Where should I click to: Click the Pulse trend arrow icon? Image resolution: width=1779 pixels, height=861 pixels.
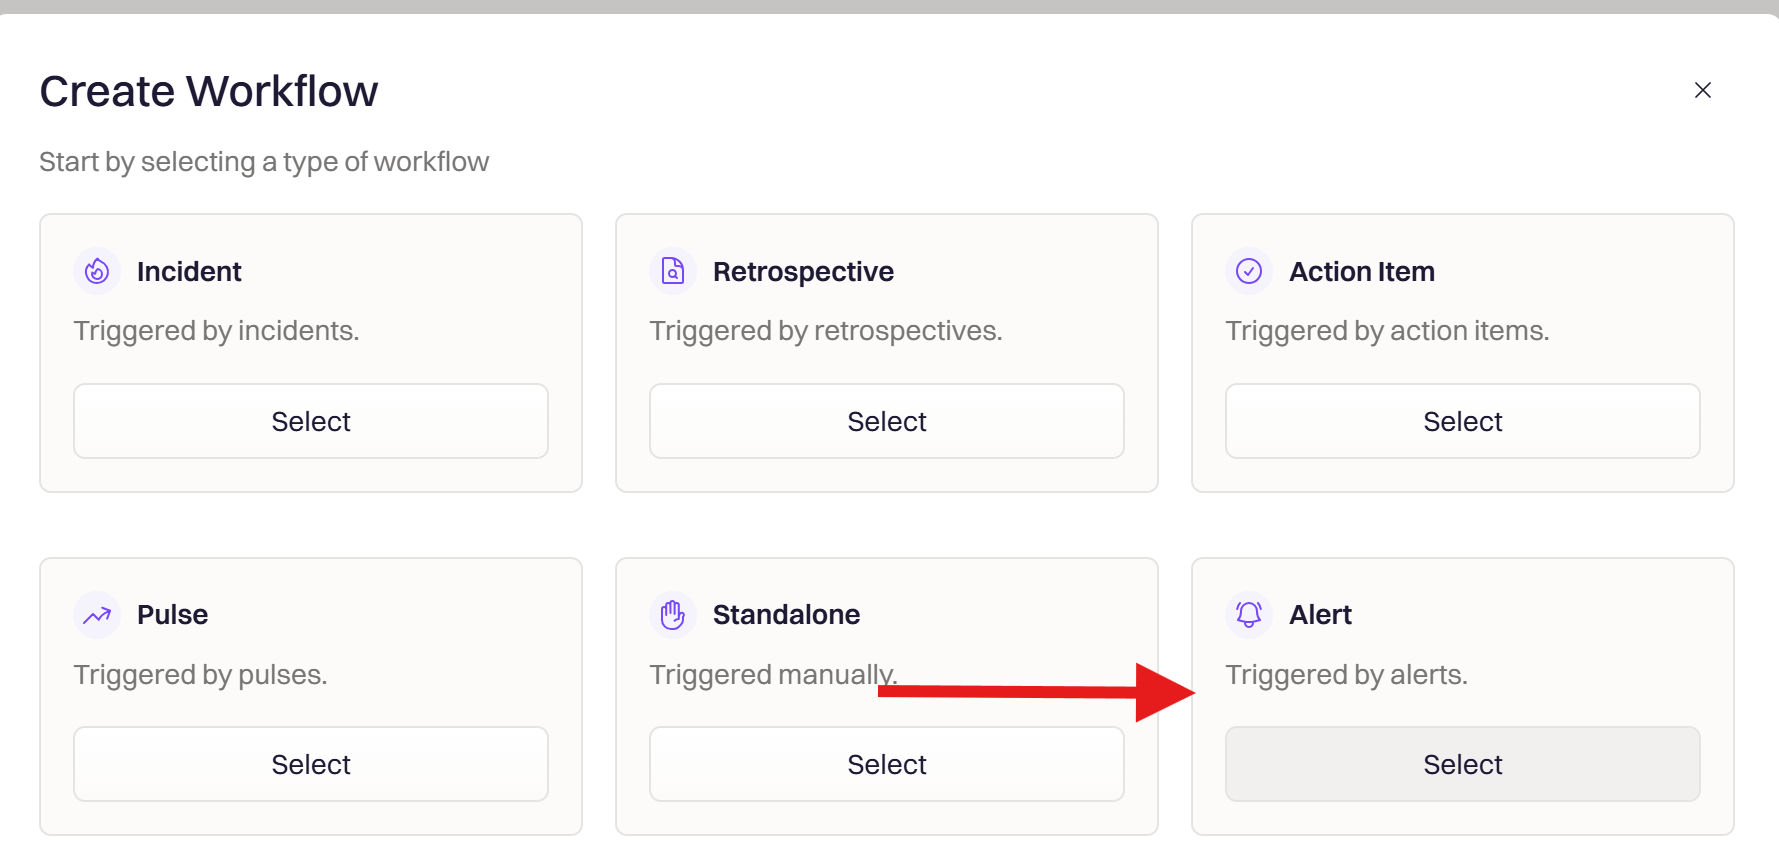coord(97,615)
